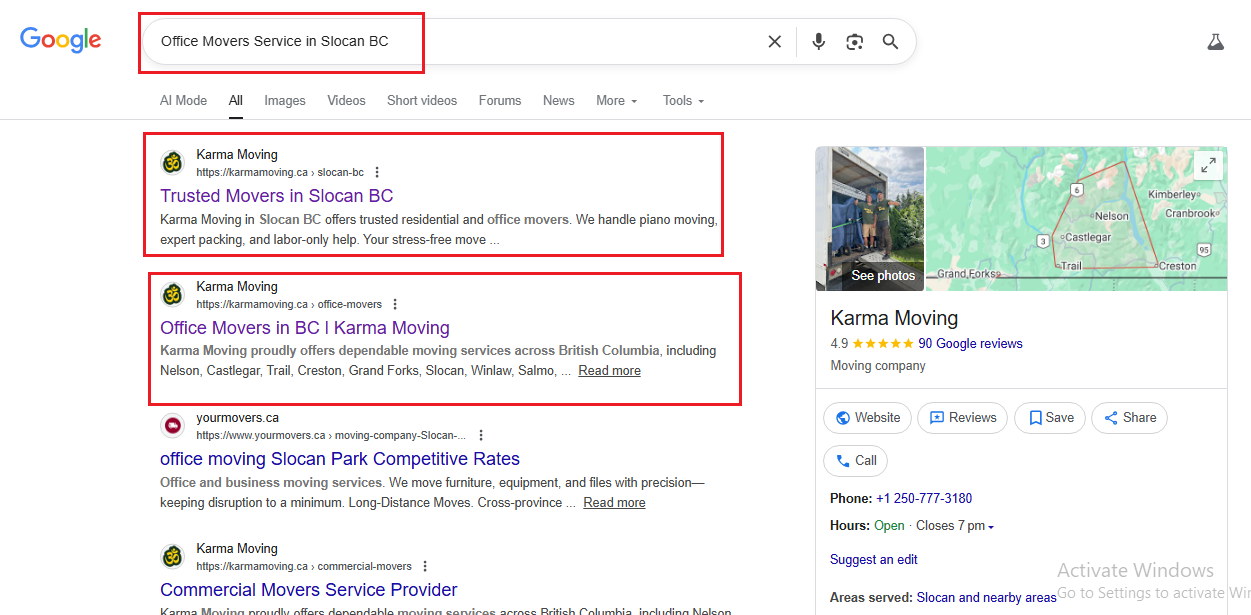Switch to the Images tab

pos(285,101)
